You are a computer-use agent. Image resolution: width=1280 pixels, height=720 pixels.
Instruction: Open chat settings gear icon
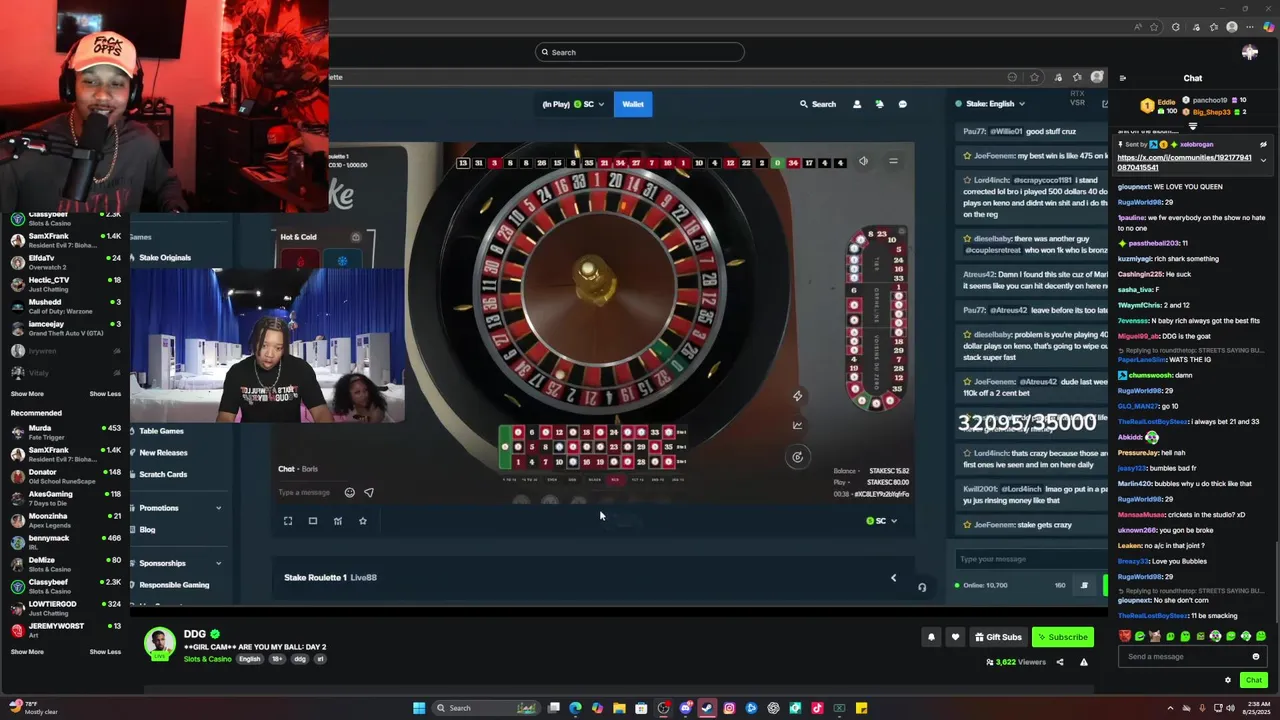[x=1228, y=680]
